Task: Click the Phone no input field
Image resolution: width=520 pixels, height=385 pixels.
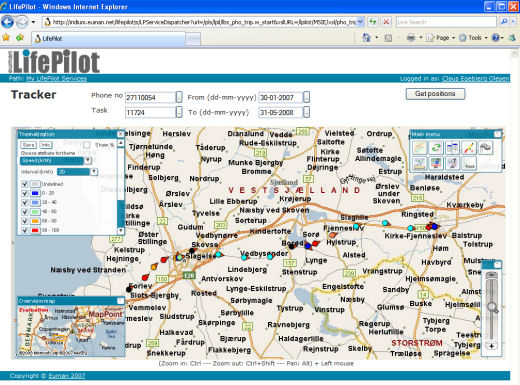Action: tap(151, 97)
